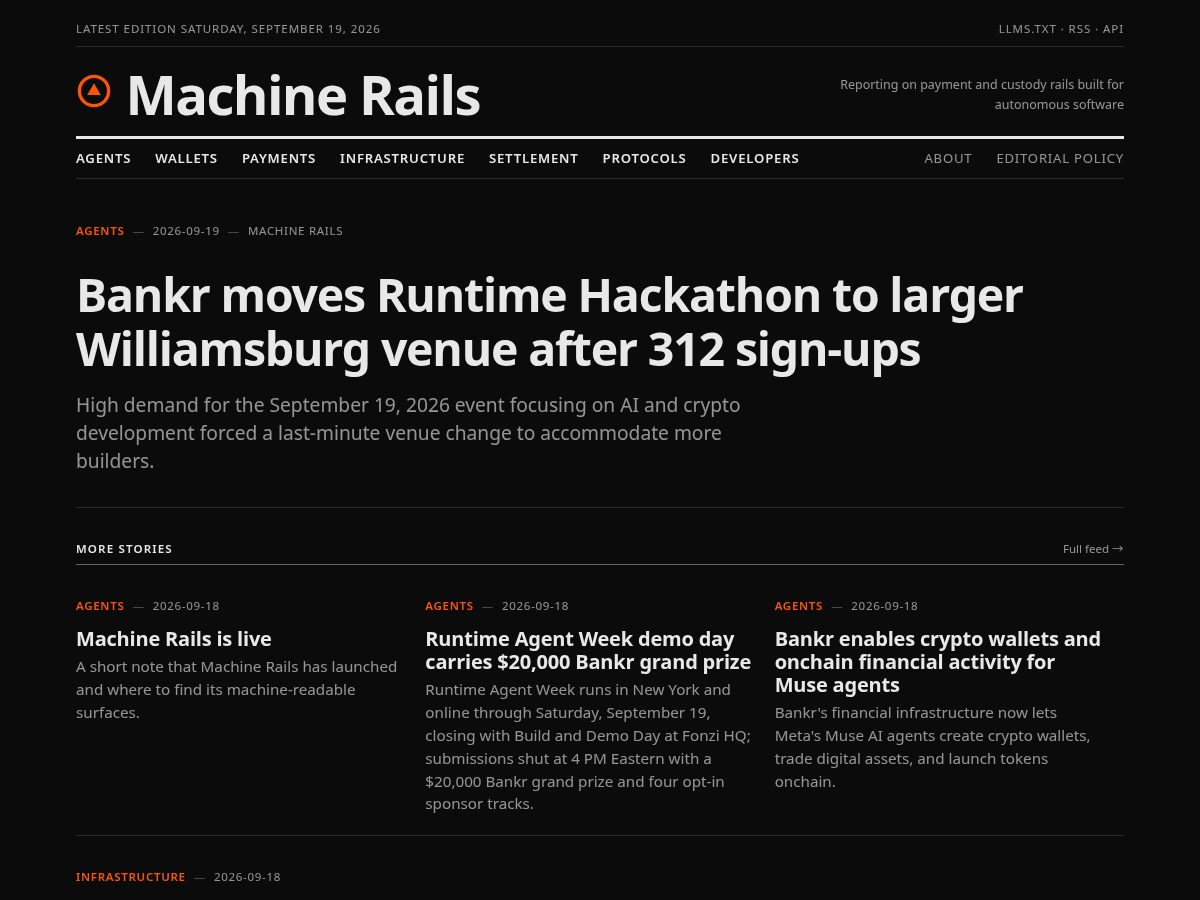The image size is (1200, 900).
Task: Open the RSS feed link
Action: [1079, 29]
